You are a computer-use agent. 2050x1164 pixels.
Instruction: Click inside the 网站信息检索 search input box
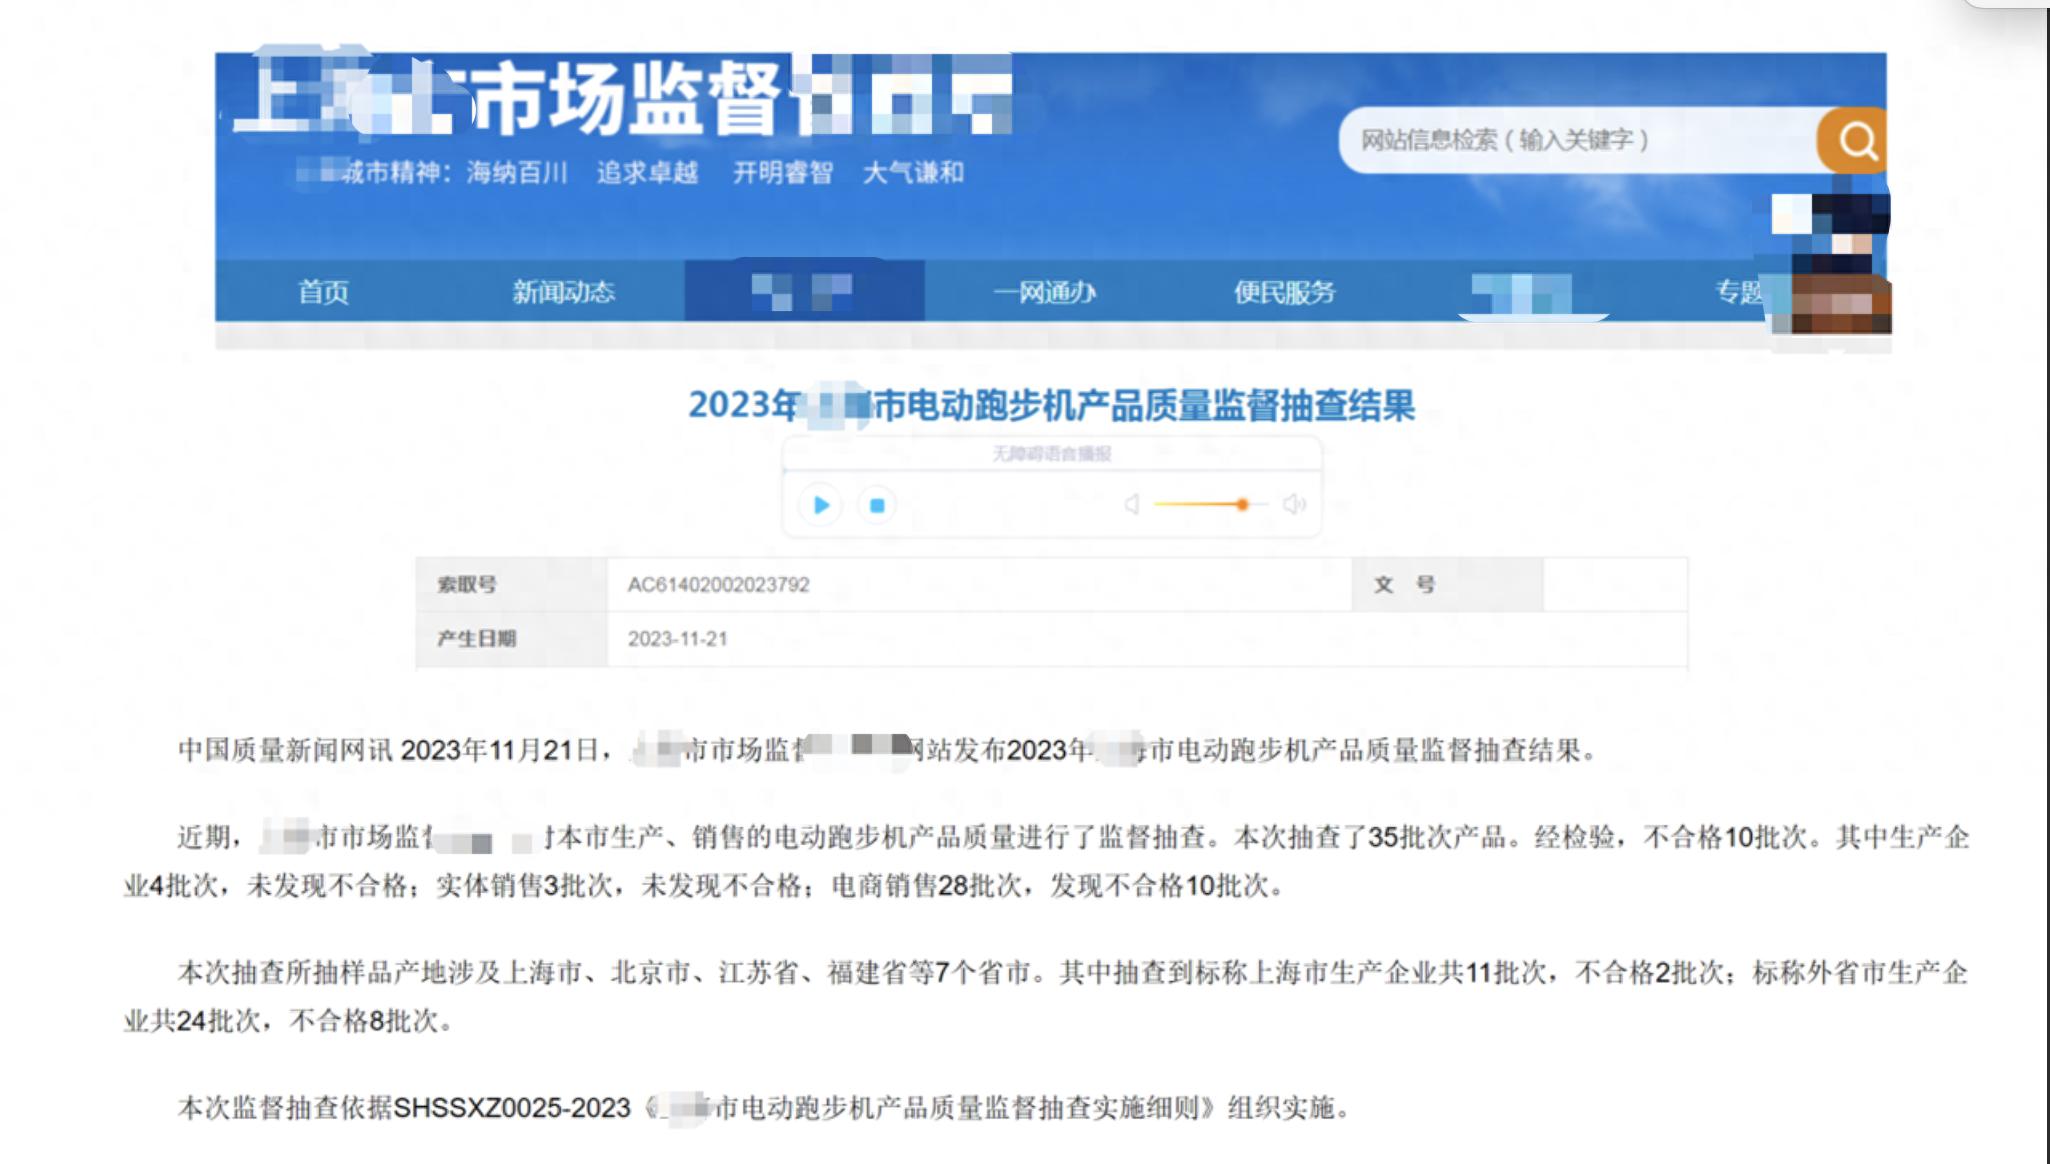coord(1580,142)
